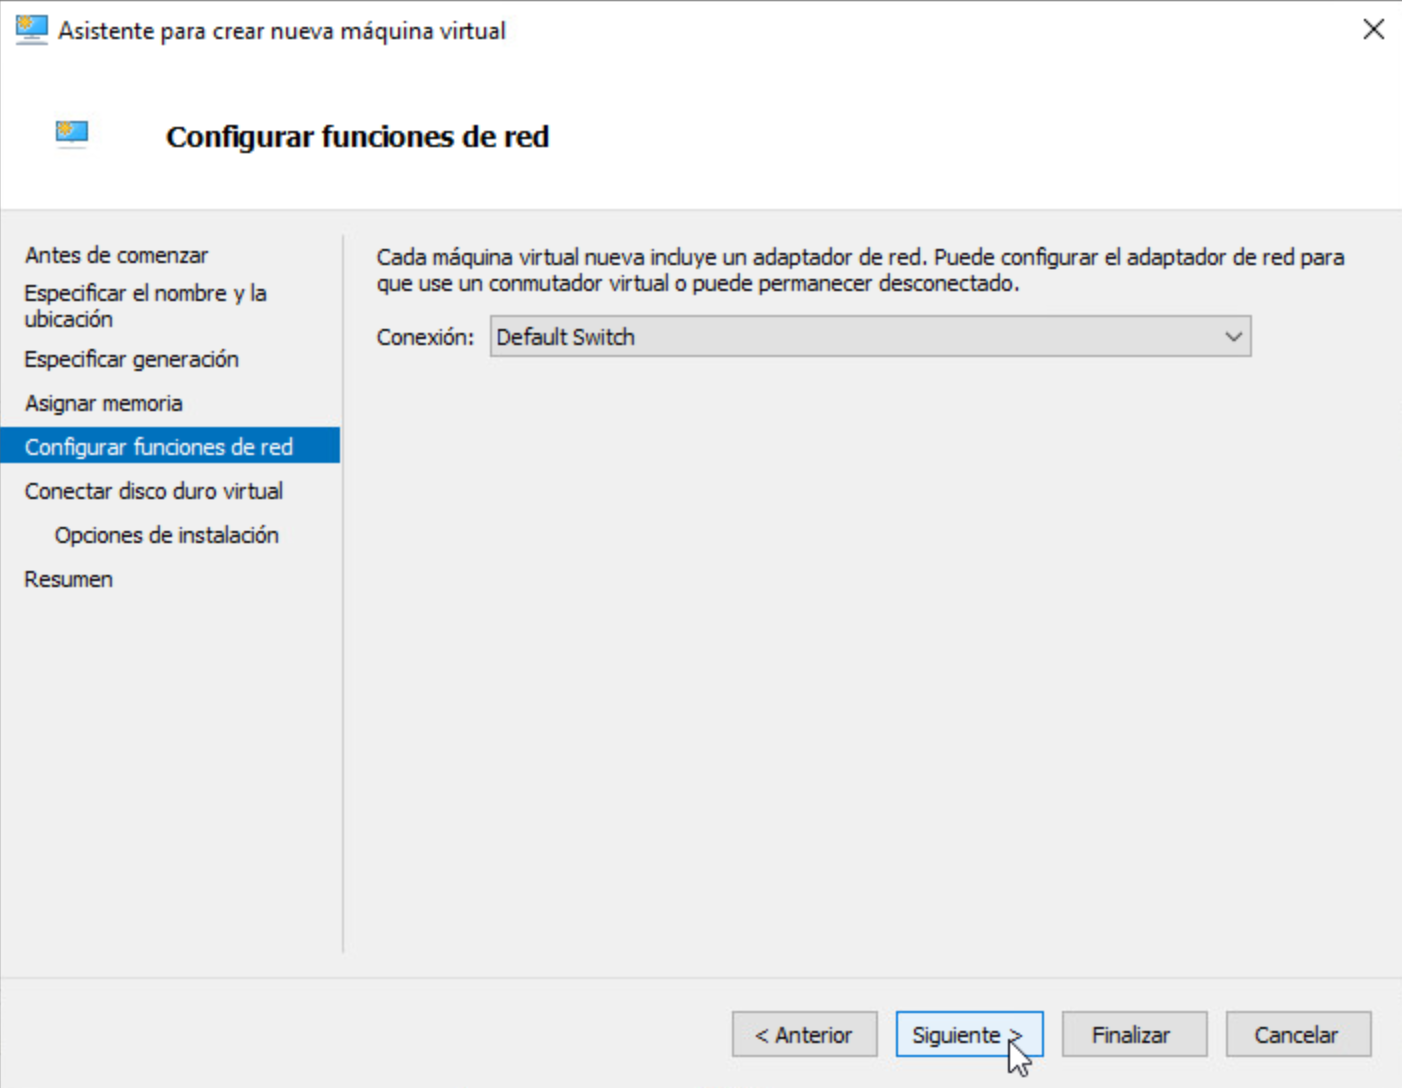Screen dimensions: 1402x1088
Task: Open the Conexión combo box showing Default Switch
Action: pyautogui.click(x=850, y=337)
